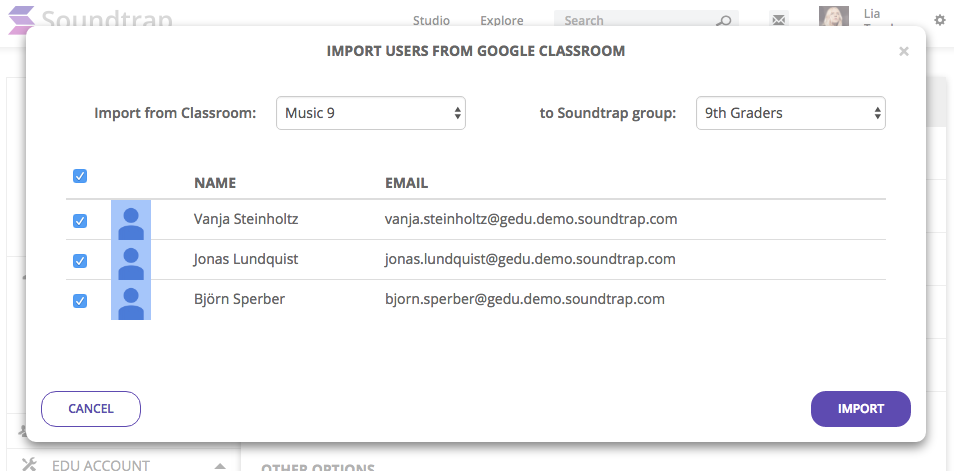Click the EDU ACCOUNT sidebar label
Image resolution: width=954 pixels, height=471 pixels.
point(100,466)
